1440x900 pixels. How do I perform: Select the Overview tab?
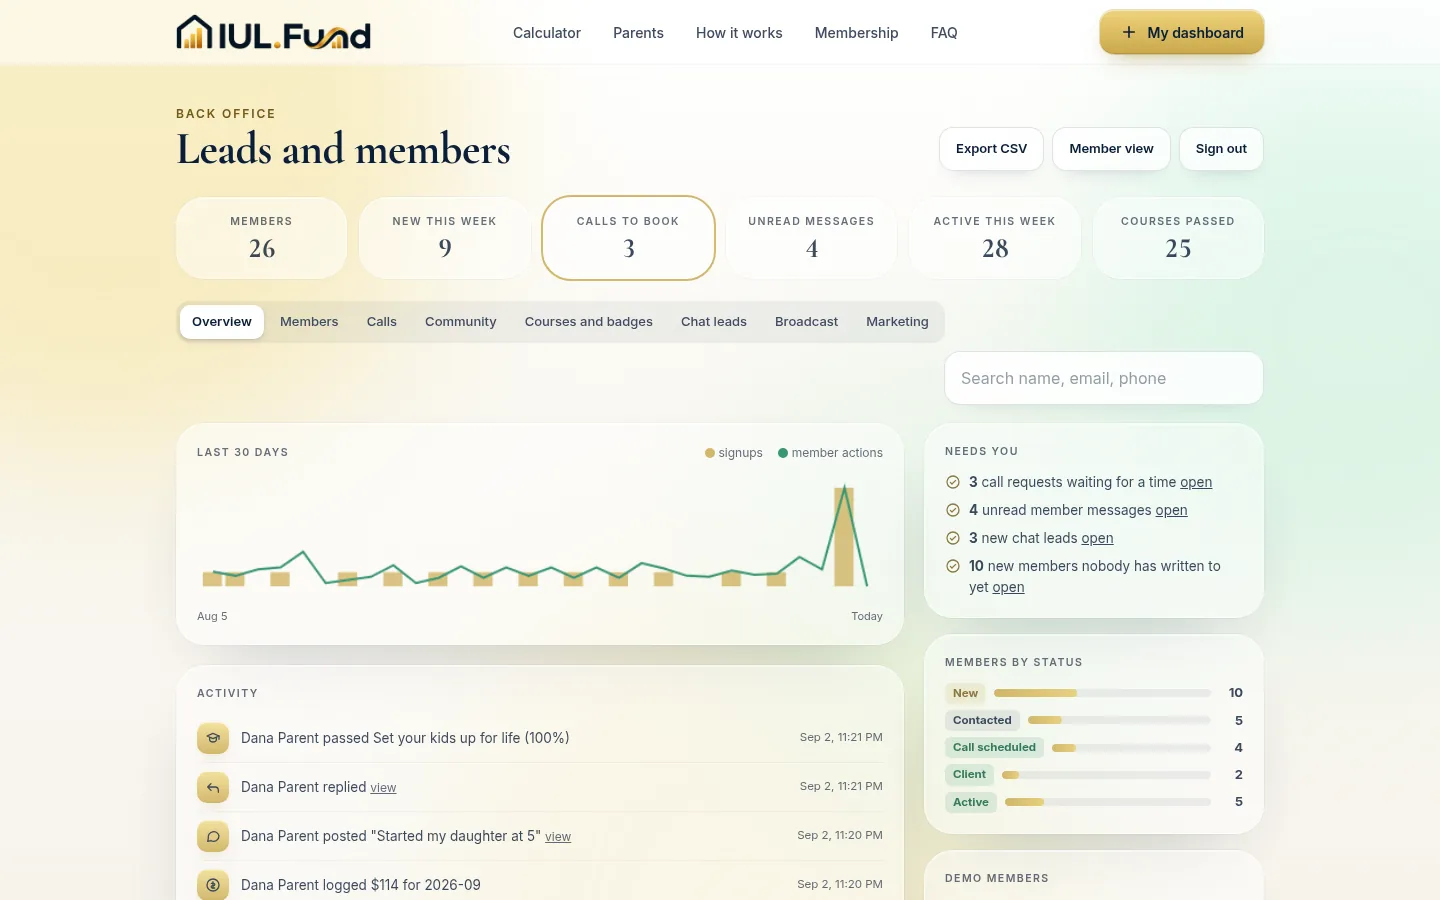point(222,322)
